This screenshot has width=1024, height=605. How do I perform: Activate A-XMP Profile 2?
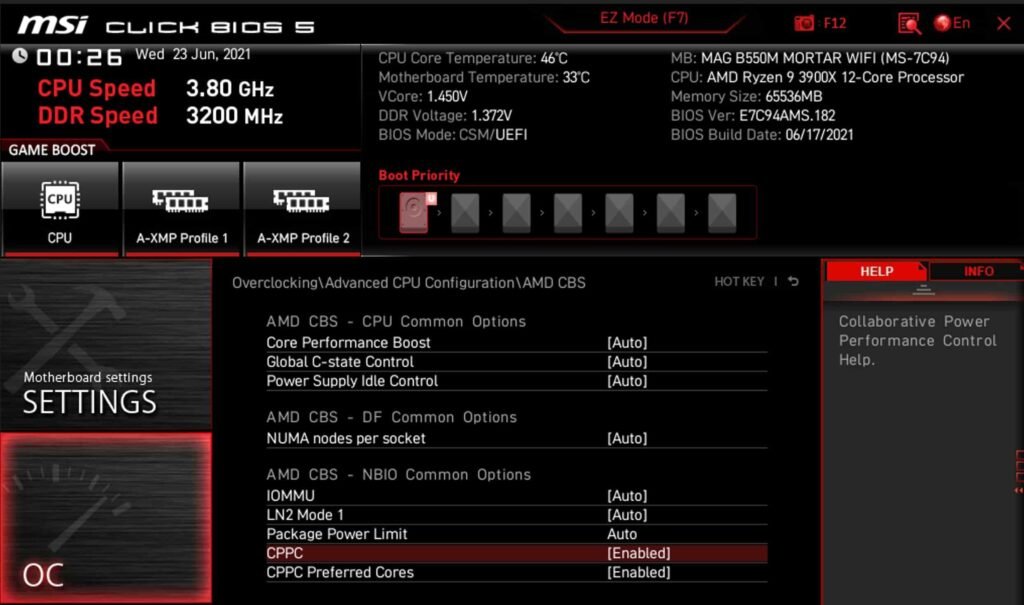tap(301, 207)
